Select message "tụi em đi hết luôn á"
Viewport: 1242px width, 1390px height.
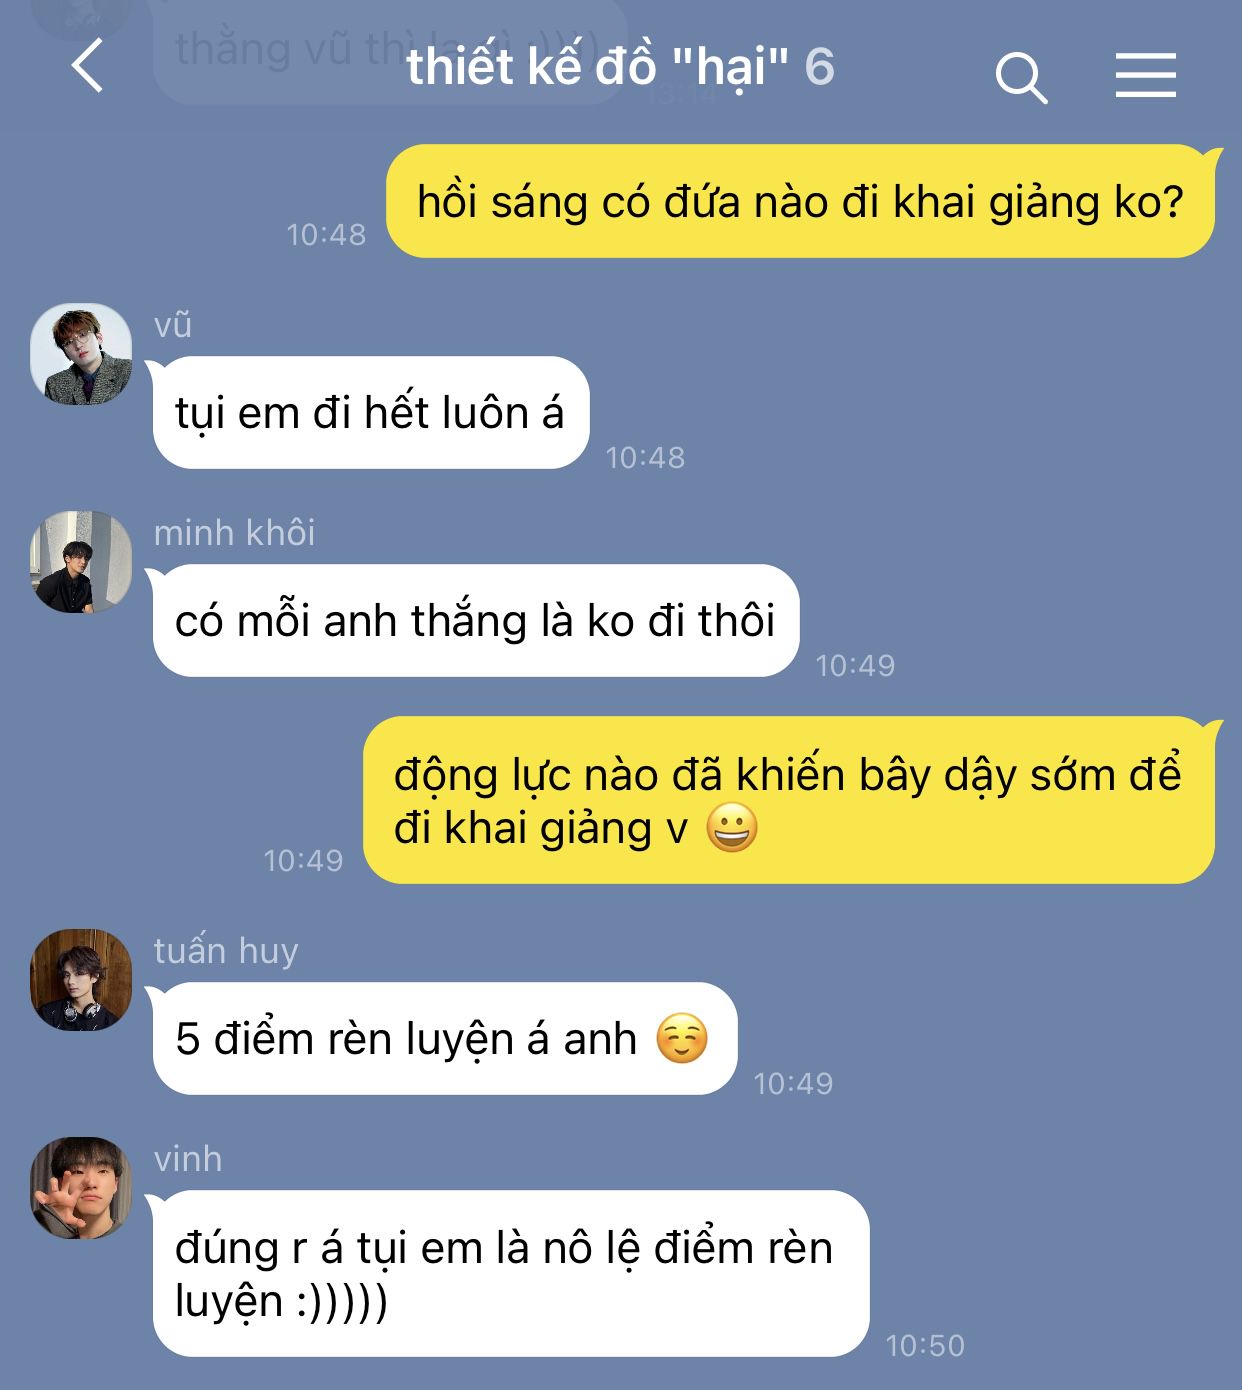(371, 412)
